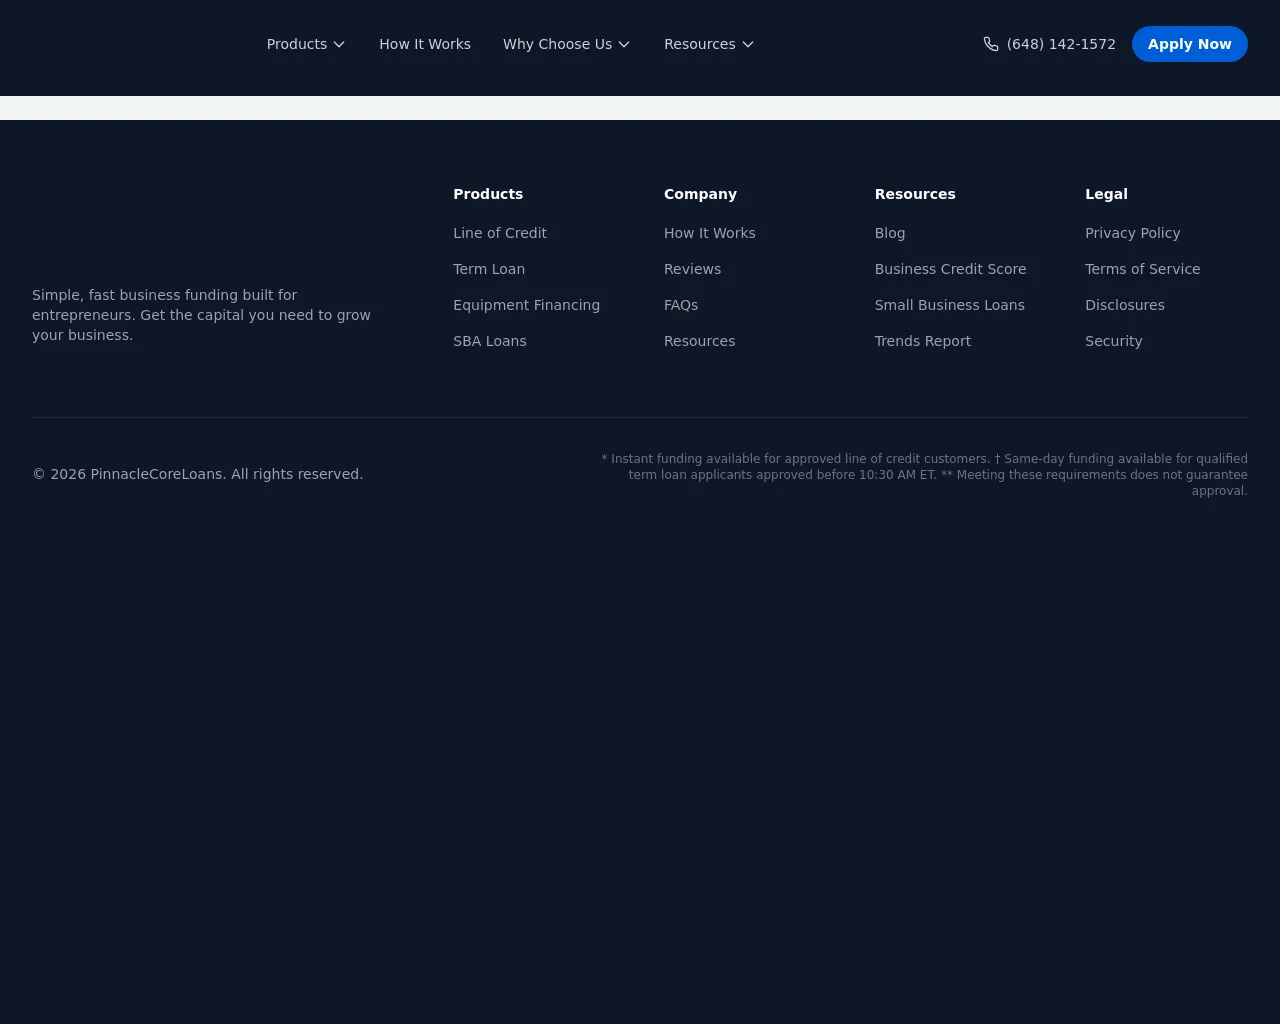1280x1024 pixels.
Task: Visit the Business Credit Score footer link
Action: pyautogui.click(x=951, y=269)
